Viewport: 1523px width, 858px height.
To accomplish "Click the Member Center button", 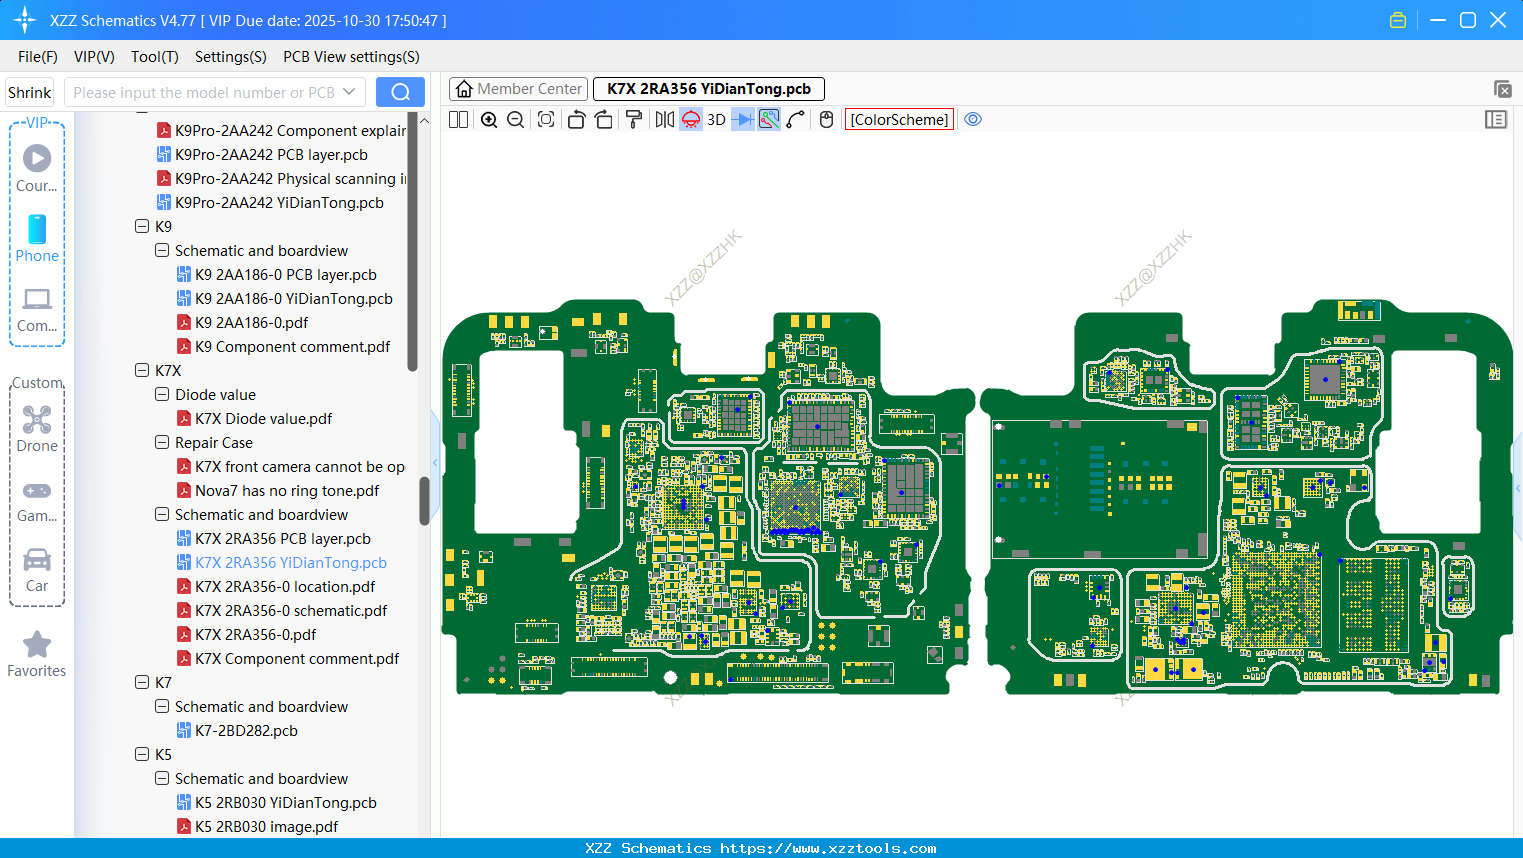I will pos(518,88).
